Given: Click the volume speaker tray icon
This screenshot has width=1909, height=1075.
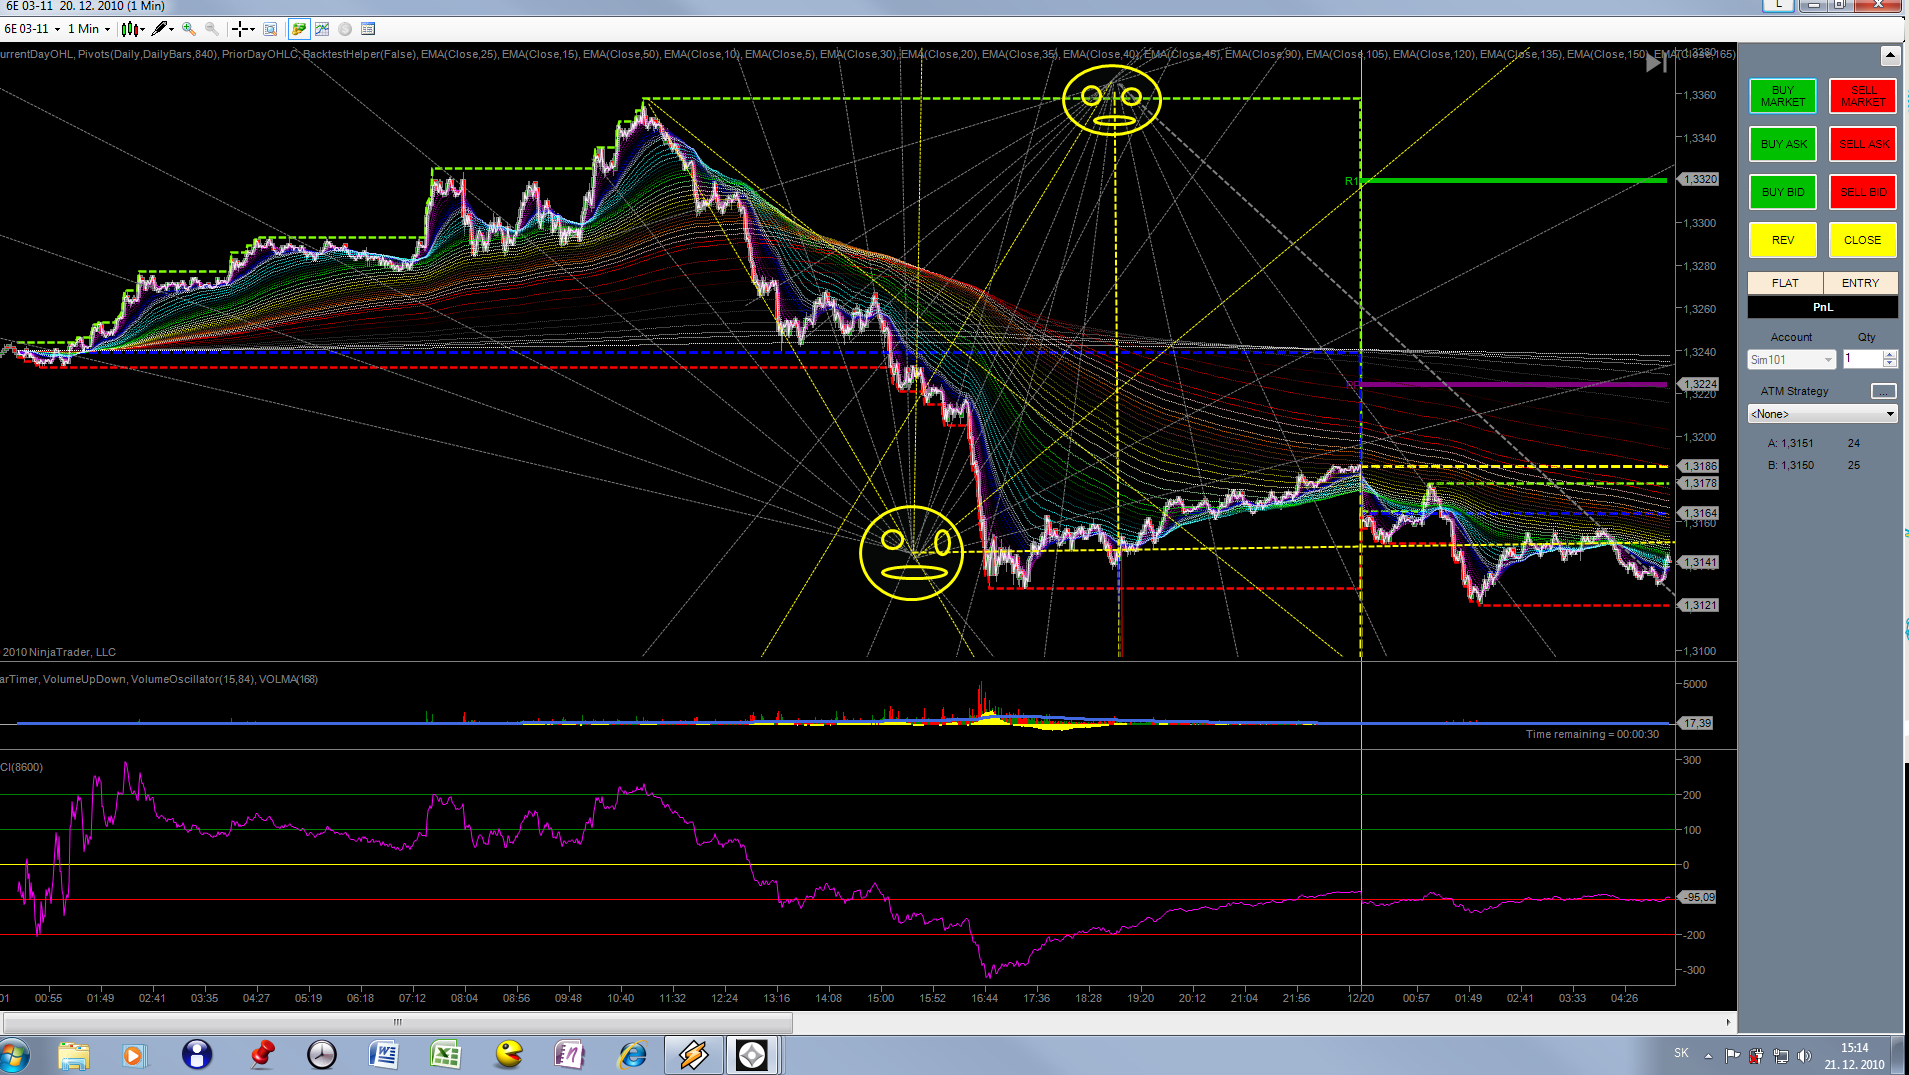Looking at the screenshot, I should [x=1803, y=1055].
